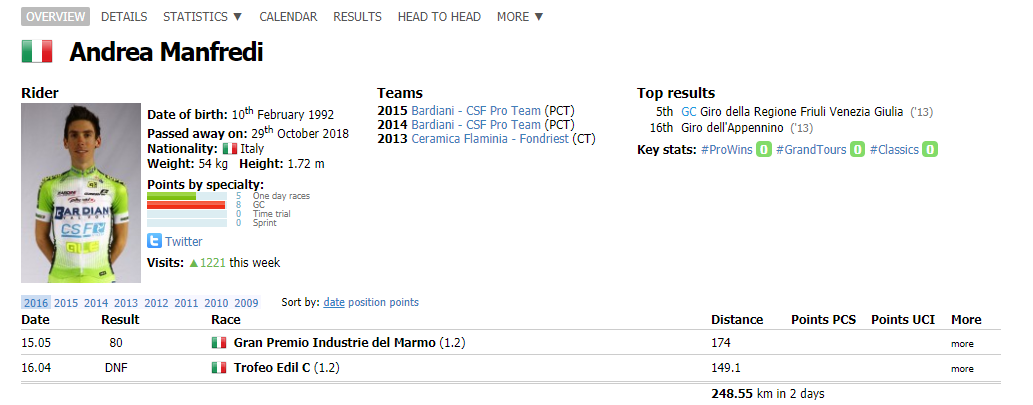Click the Italian flag beside rider name
This screenshot has width=1033, height=405.
37,52
